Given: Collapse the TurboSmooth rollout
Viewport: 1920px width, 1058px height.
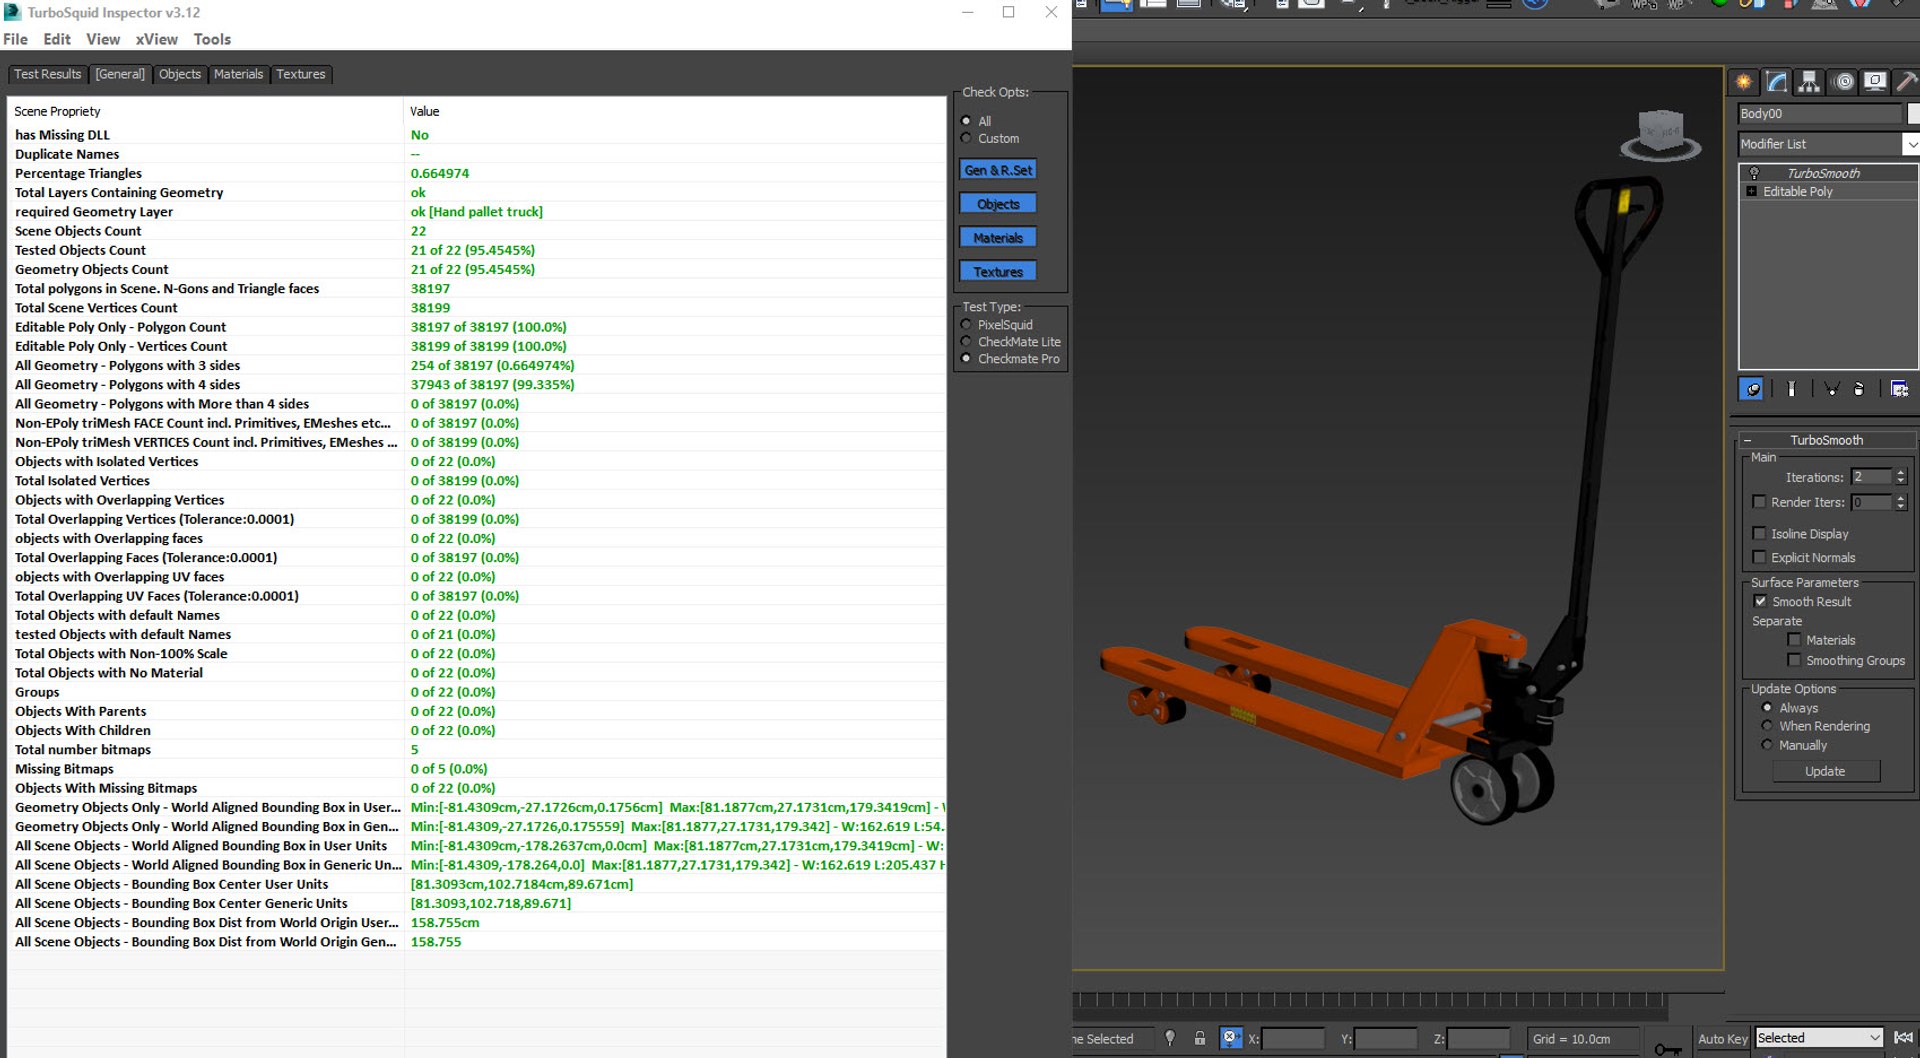Looking at the screenshot, I should pyautogui.click(x=1747, y=440).
